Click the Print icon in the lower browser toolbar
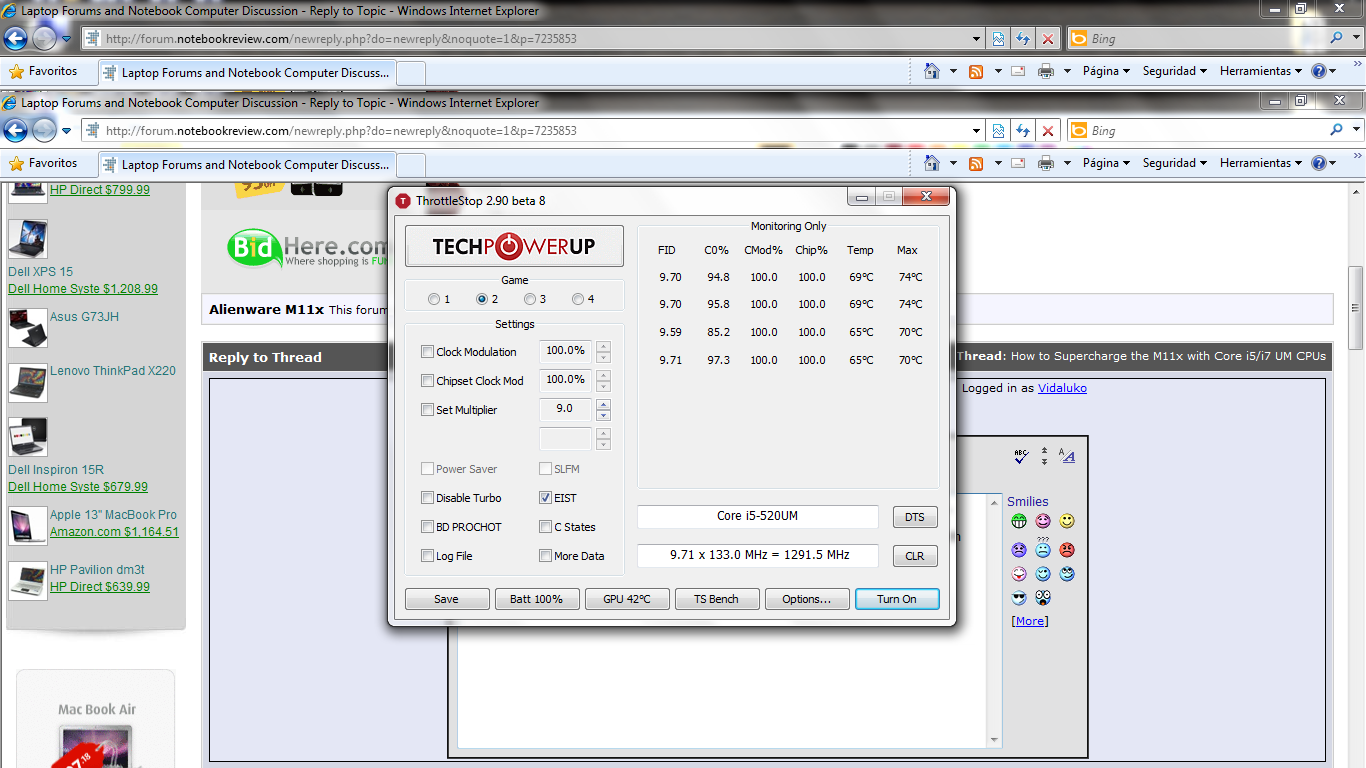1366x768 pixels. click(1046, 163)
